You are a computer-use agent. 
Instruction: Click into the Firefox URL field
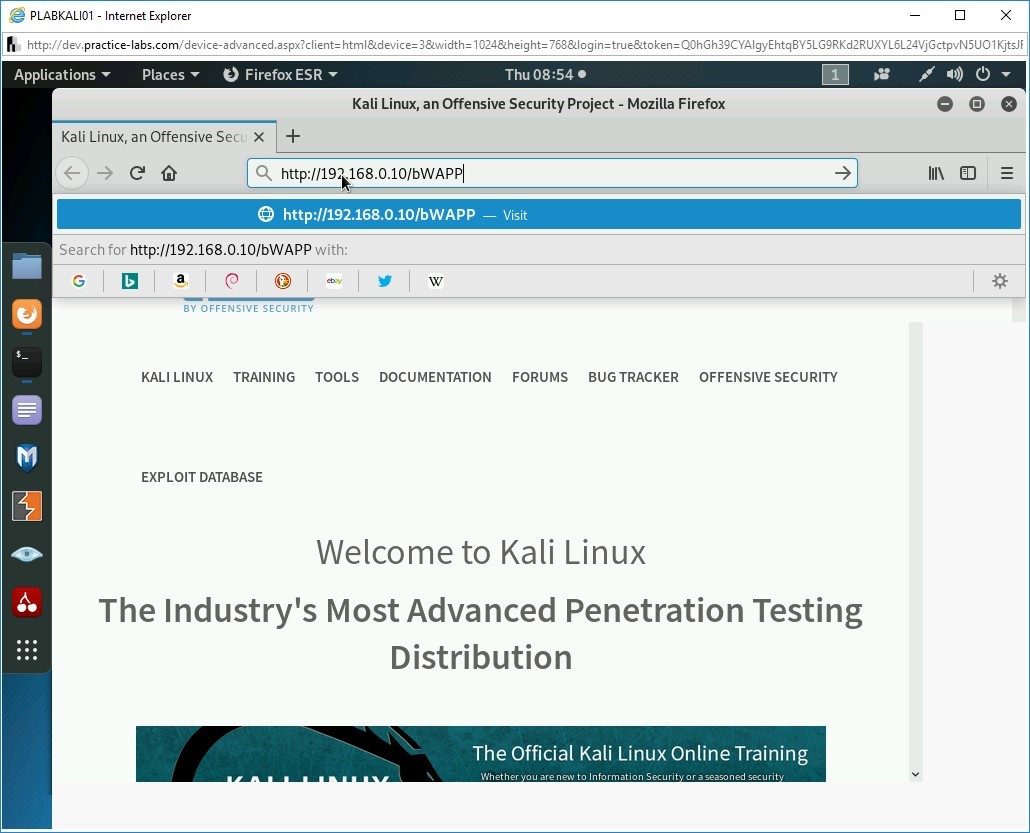tap(550, 173)
